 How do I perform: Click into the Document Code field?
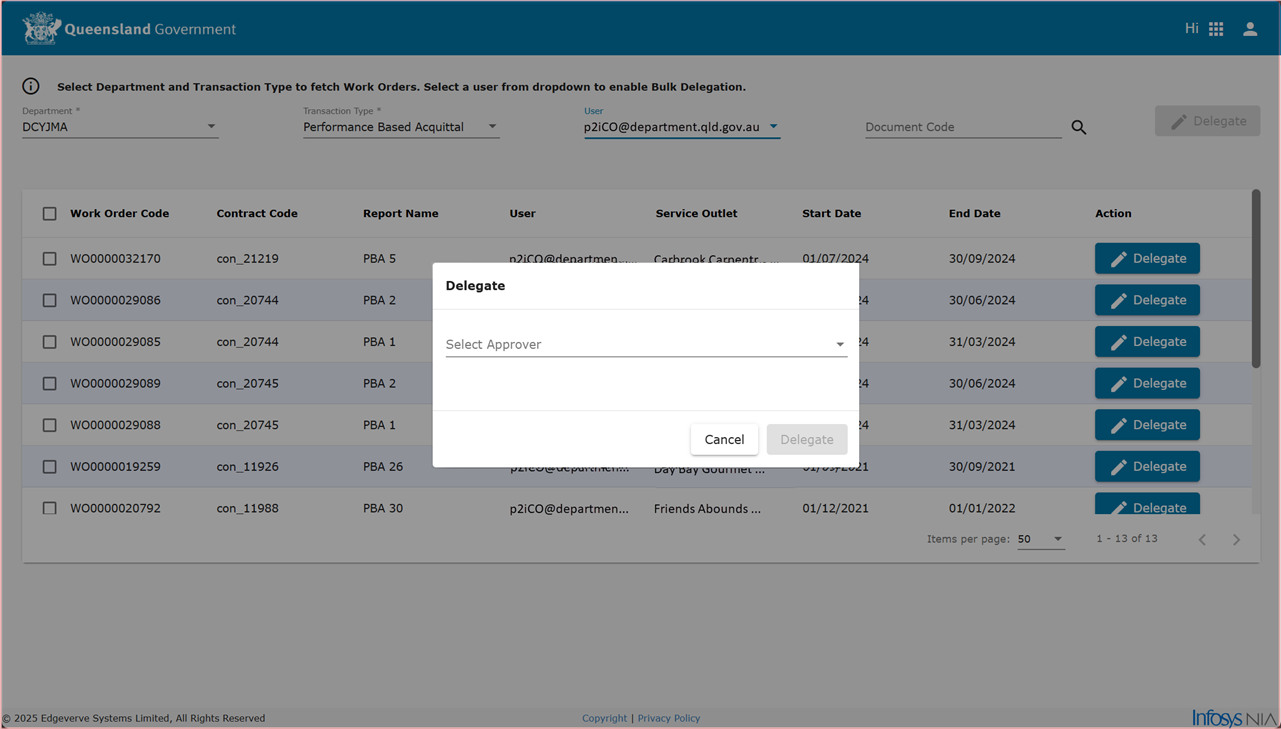[962, 127]
